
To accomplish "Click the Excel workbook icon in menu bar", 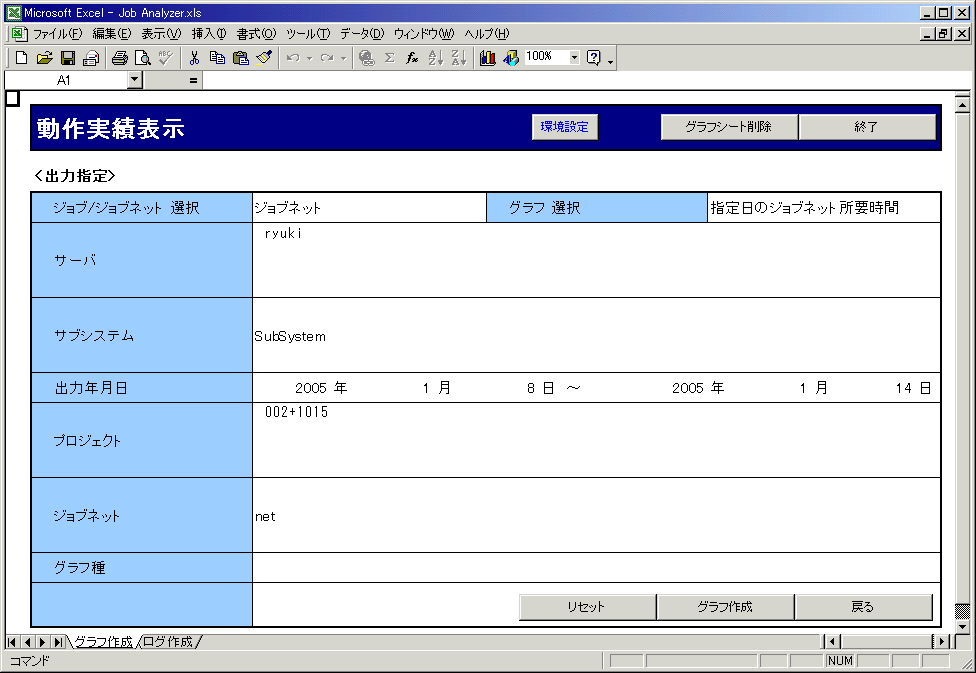I will tap(18, 34).
